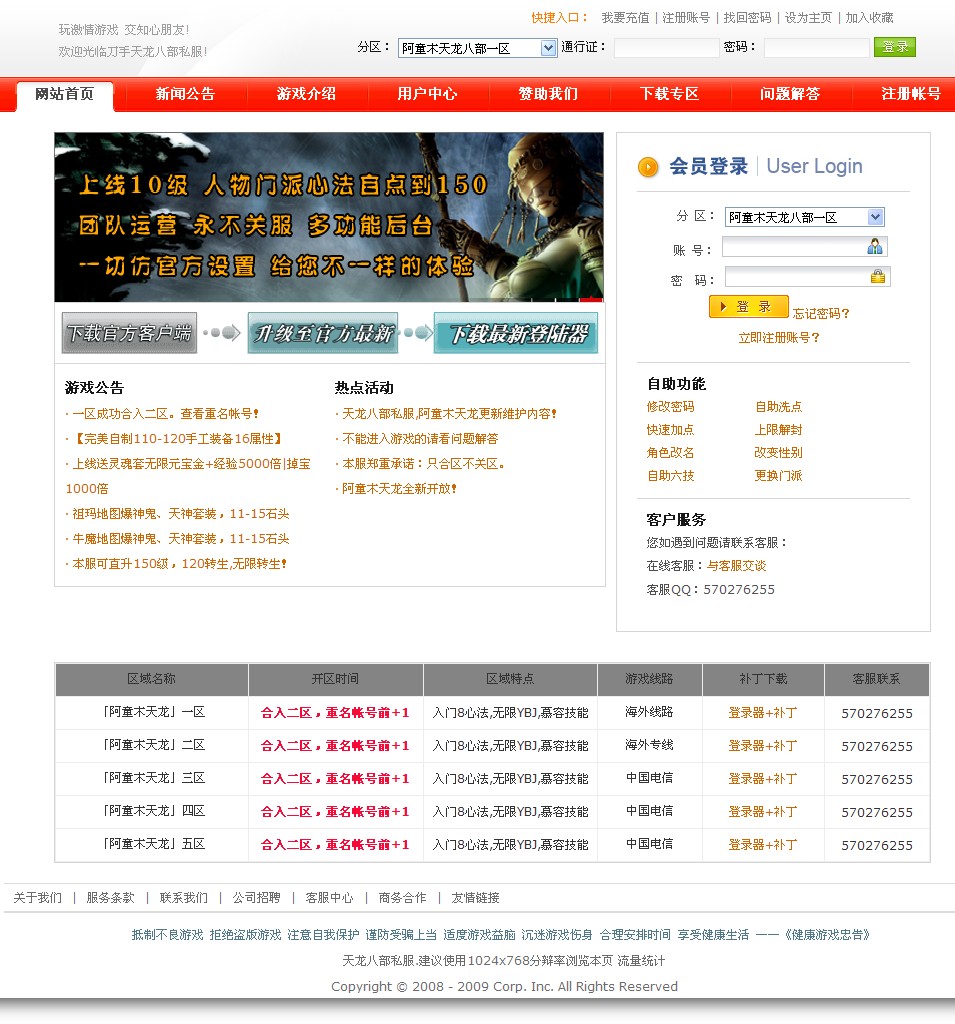Click the 忘记密码 link
The width and height of the screenshot is (955, 1024).
[820, 313]
